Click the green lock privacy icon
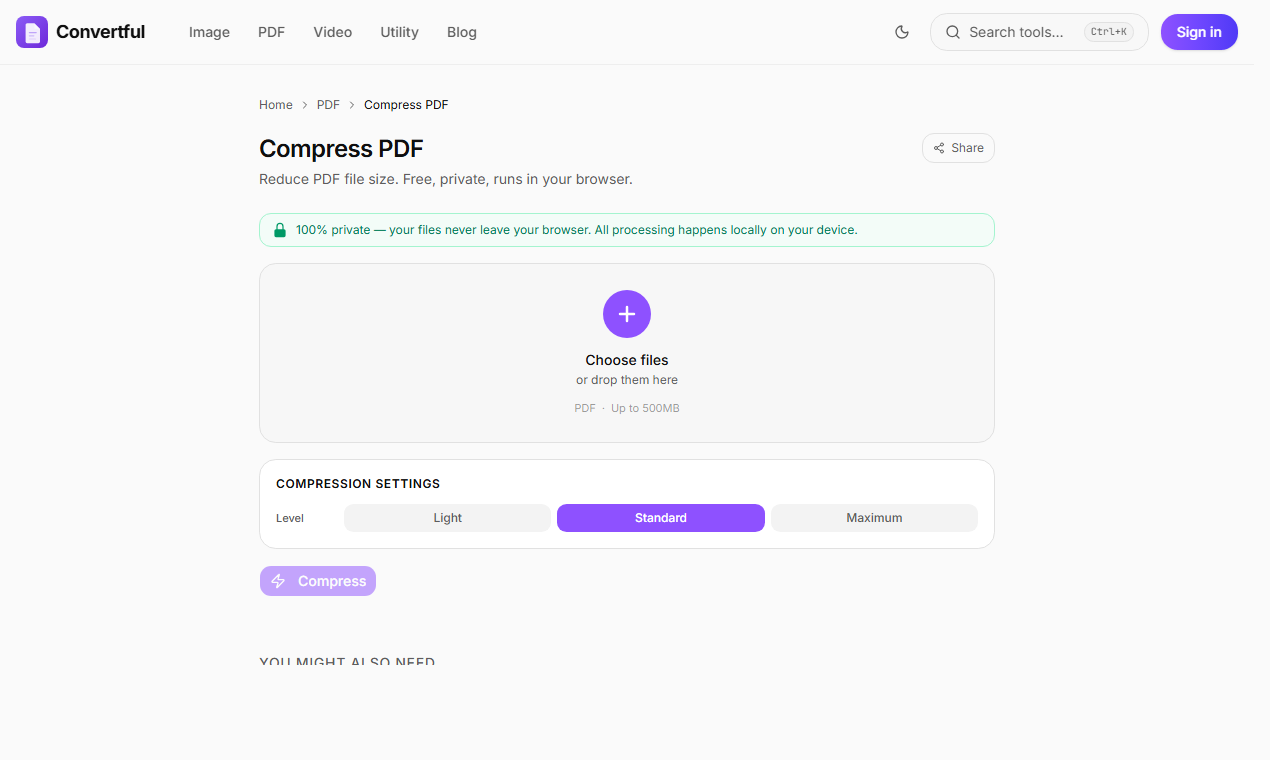Image resolution: width=1270 pixels, height=760 pixels. (280, 230)
